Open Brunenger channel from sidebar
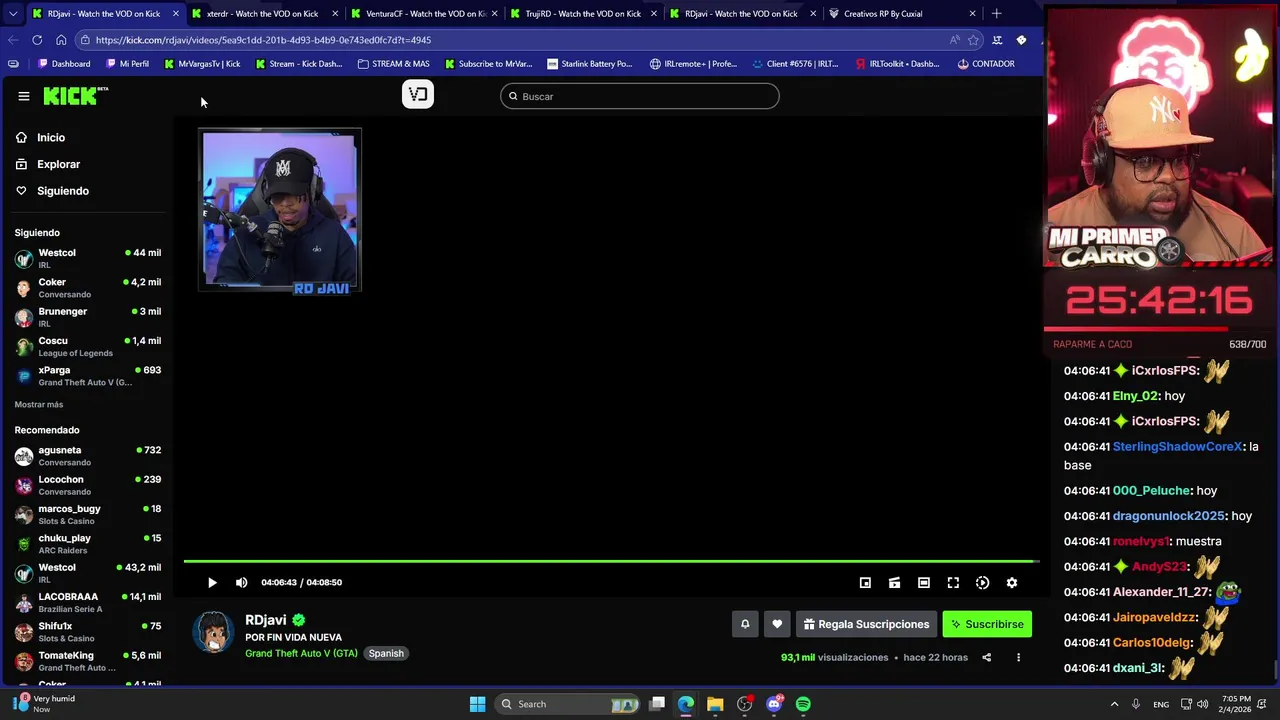 pyautogui.click(x=88, y=317)
